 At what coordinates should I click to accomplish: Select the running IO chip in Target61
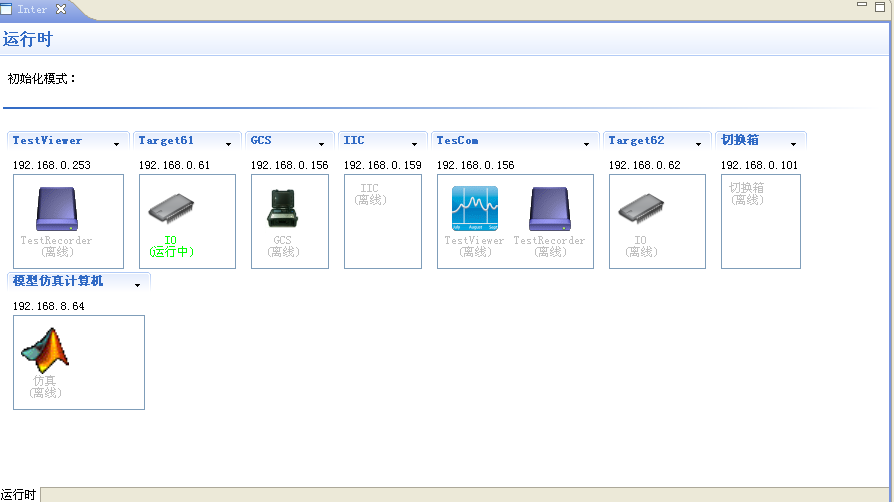pyautogui.click(x=171, y=208)
